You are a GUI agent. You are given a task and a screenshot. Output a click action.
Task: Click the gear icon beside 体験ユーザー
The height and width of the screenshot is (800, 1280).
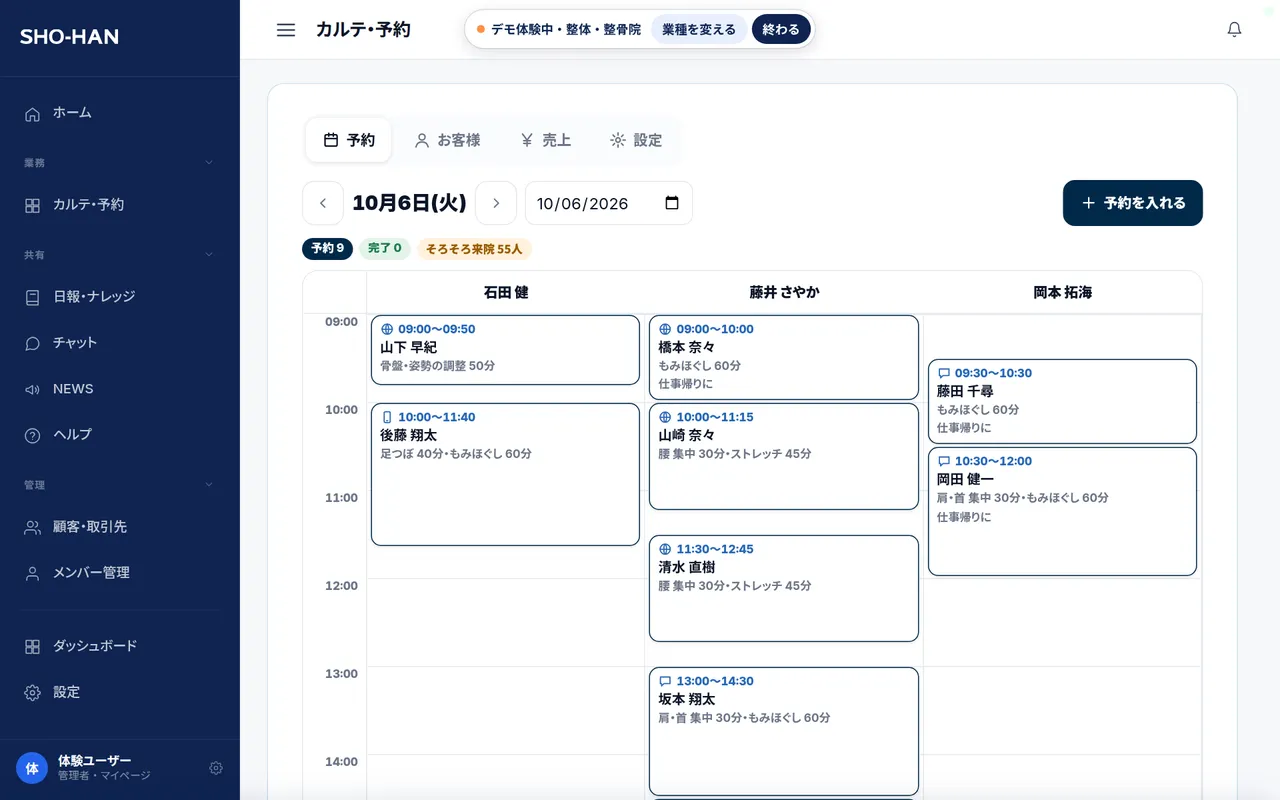[216, 768]
